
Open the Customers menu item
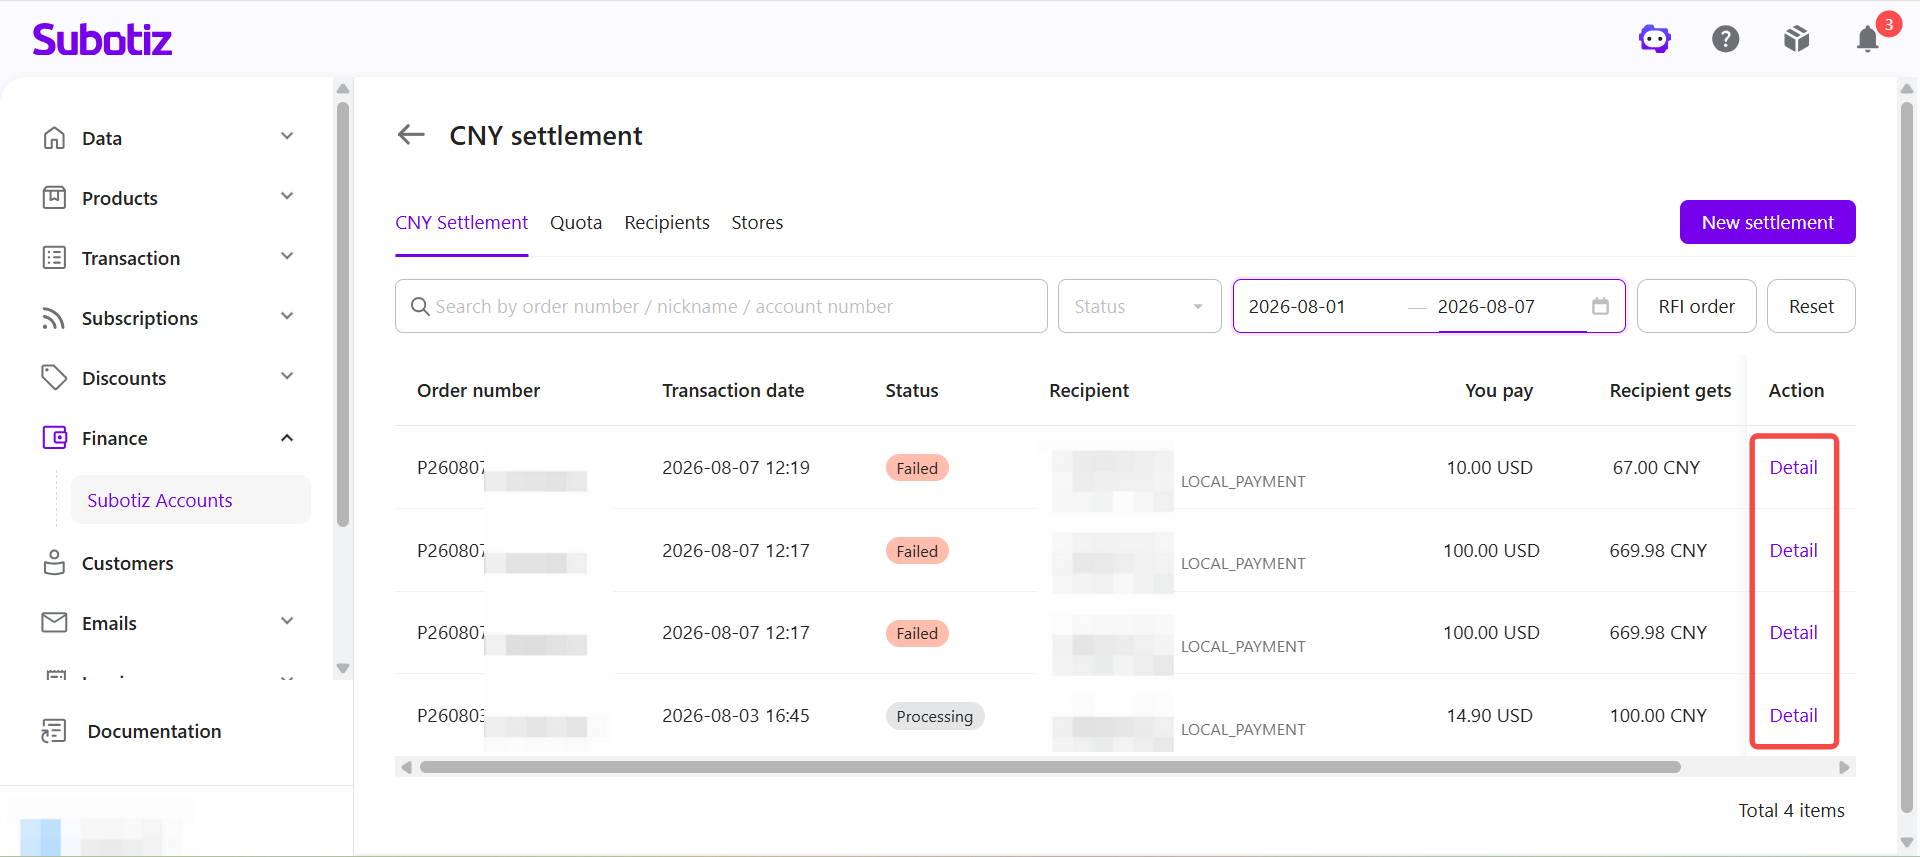(x=127, y=563)
